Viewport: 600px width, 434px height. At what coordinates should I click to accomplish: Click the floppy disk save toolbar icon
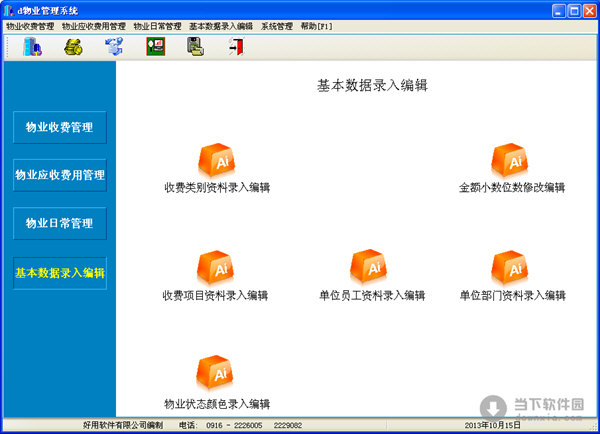click(196, 47)
